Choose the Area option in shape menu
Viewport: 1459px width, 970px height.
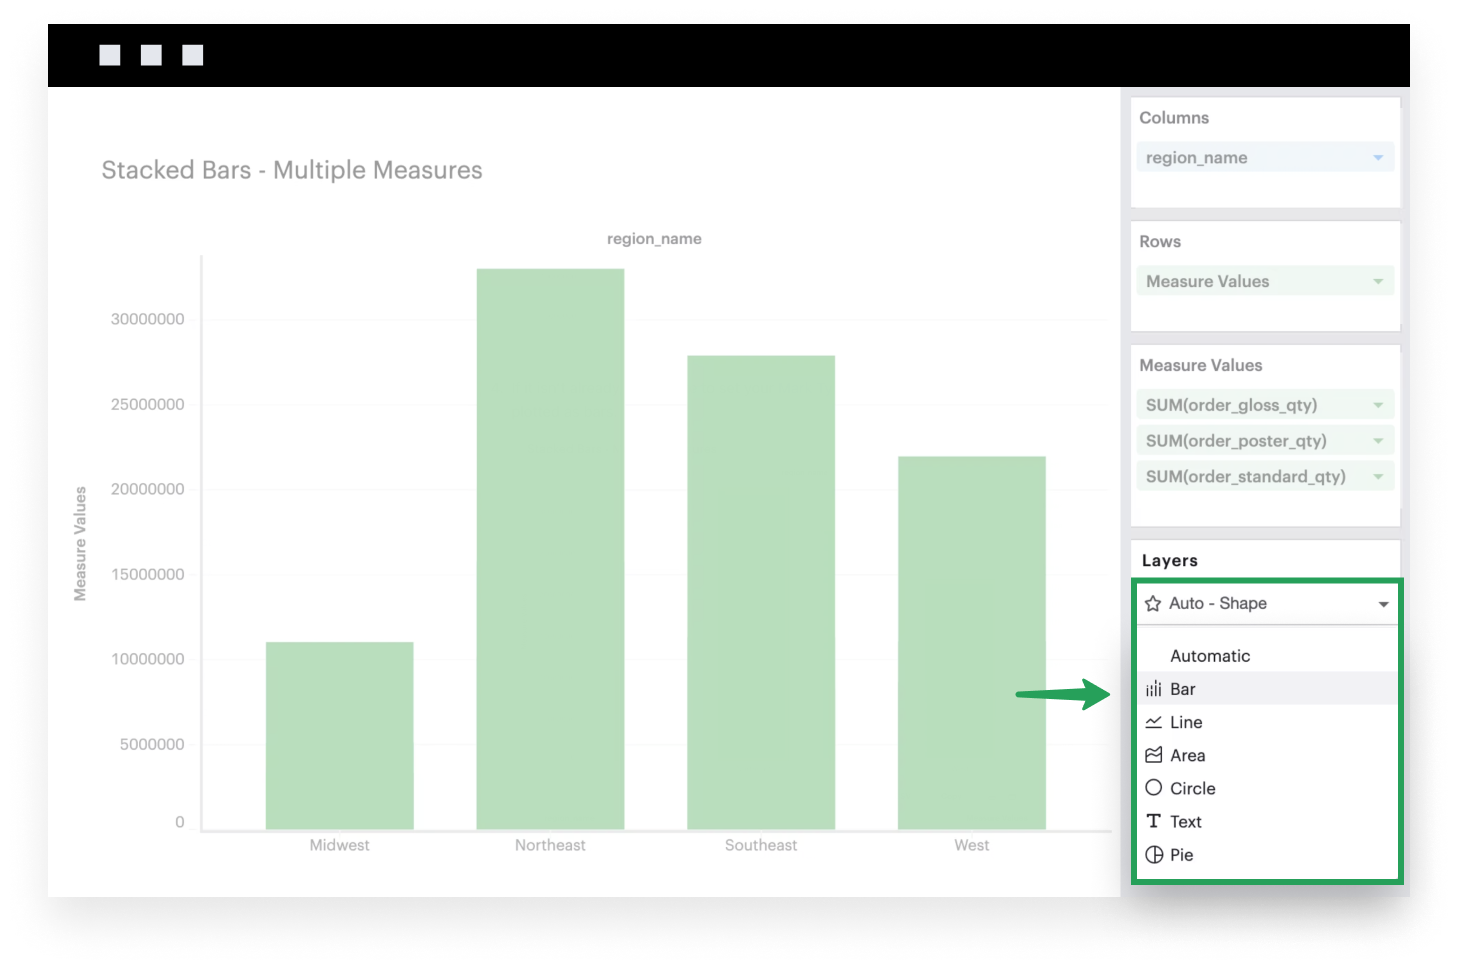(x=1188, y=755)
